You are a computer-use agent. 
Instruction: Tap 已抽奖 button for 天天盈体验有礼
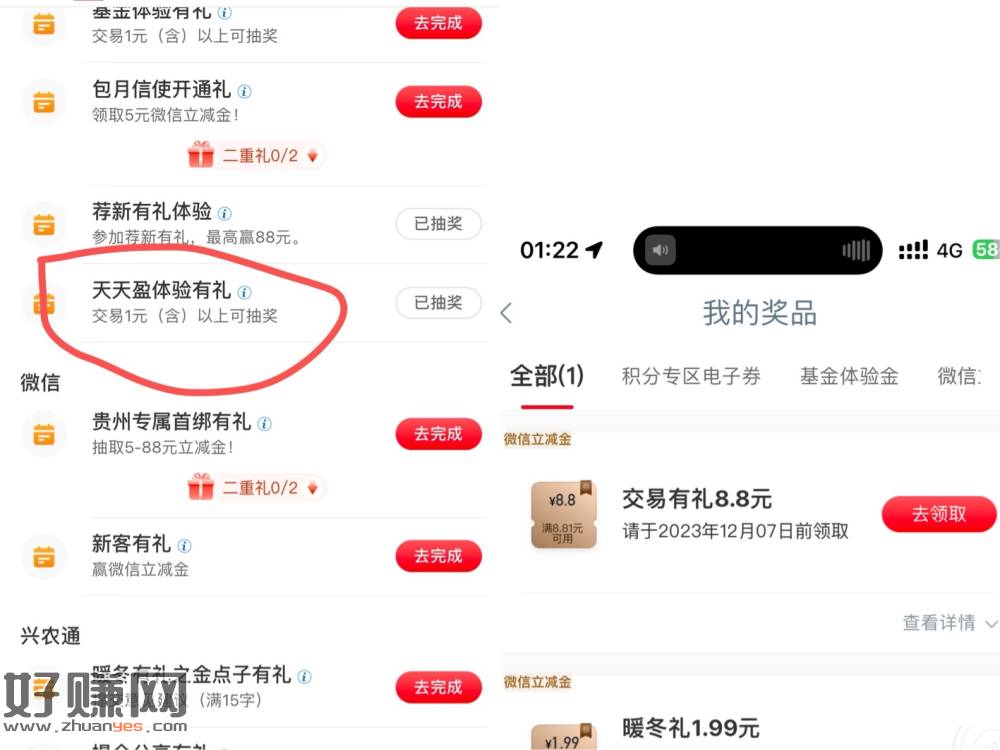pos(438,303)
